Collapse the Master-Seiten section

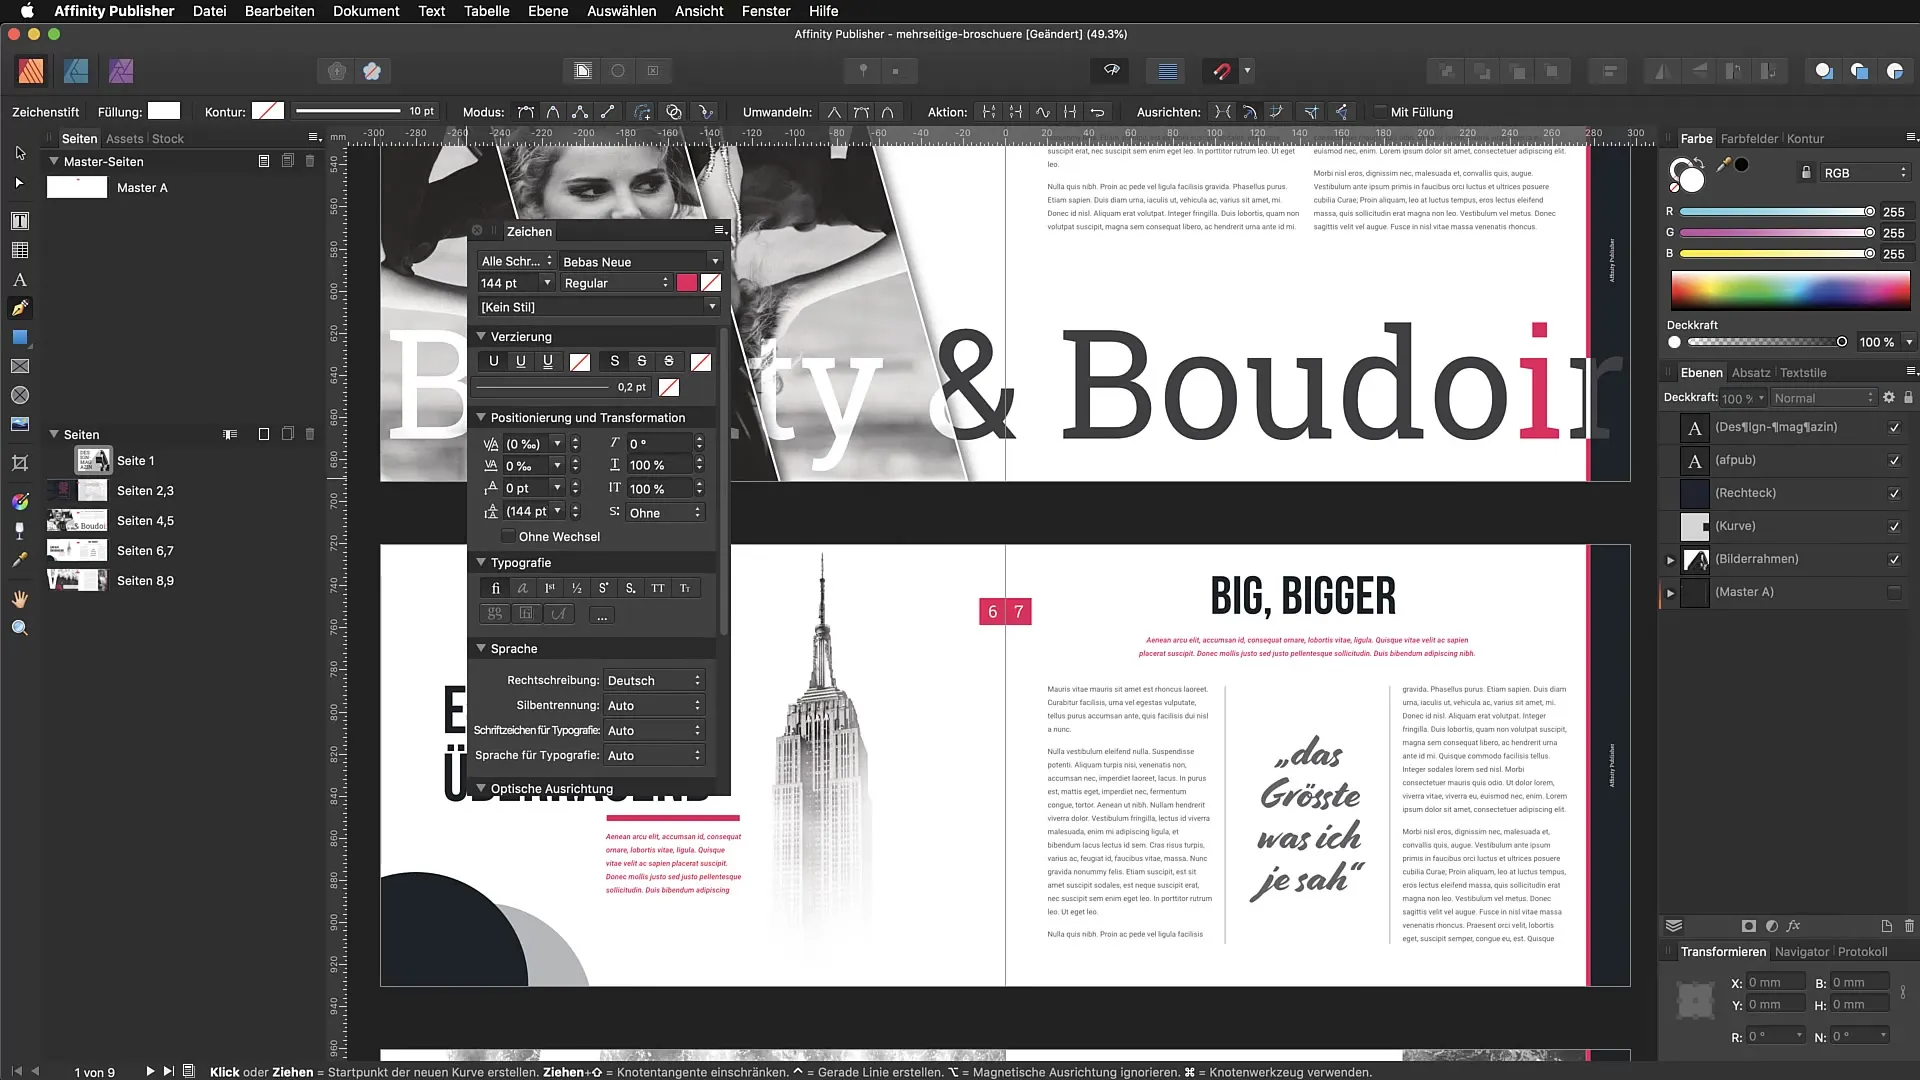[x=54, y=161]
